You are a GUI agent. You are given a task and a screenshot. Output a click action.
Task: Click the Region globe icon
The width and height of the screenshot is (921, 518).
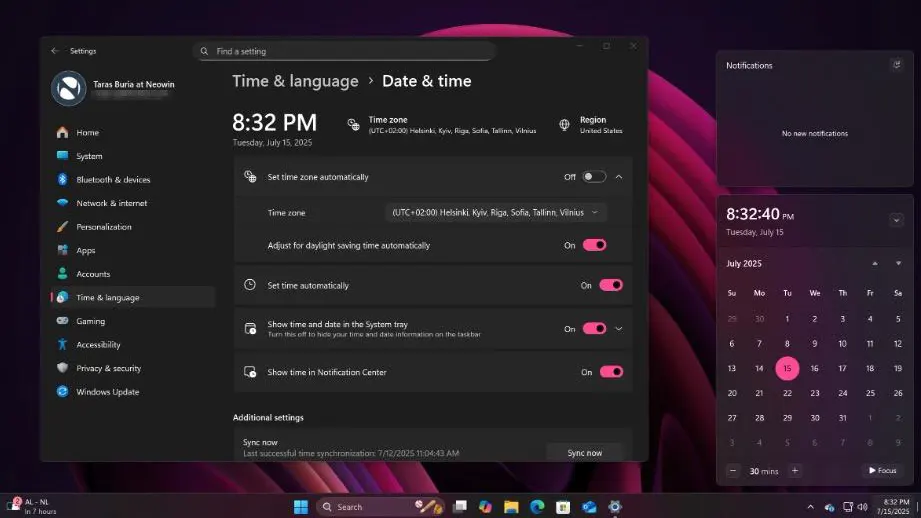click(564, 125)
